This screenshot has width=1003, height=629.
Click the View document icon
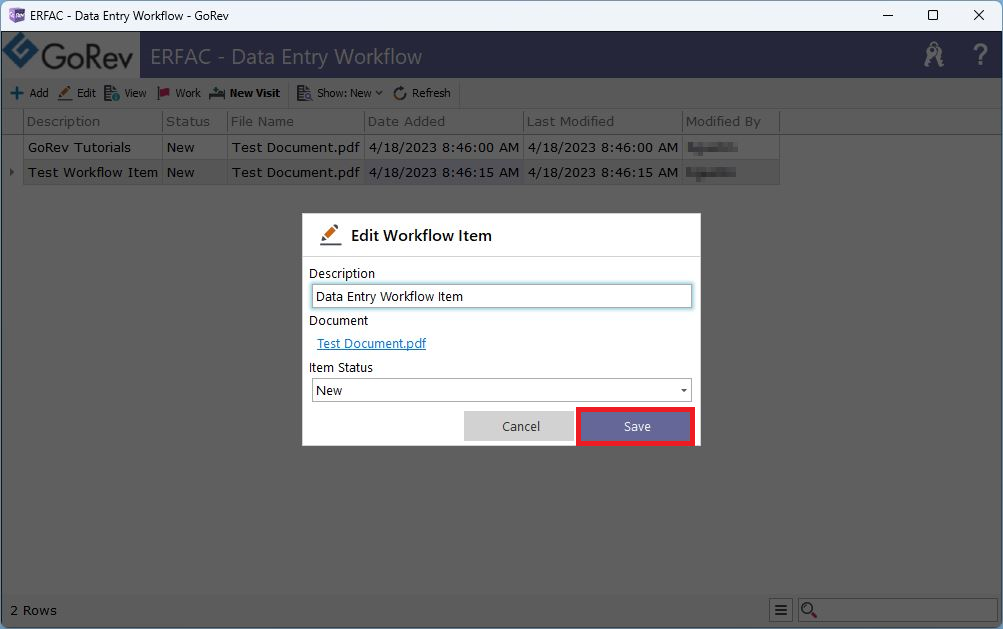(112, 93)
